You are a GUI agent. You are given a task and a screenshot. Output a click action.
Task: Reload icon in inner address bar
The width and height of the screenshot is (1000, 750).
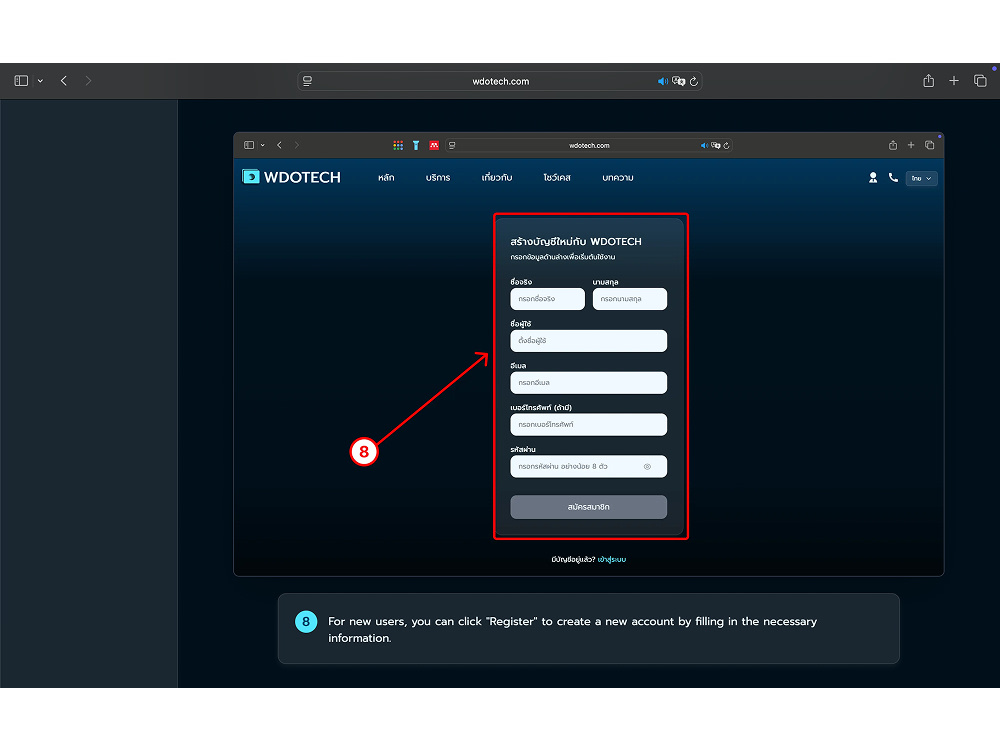point(726,145)
